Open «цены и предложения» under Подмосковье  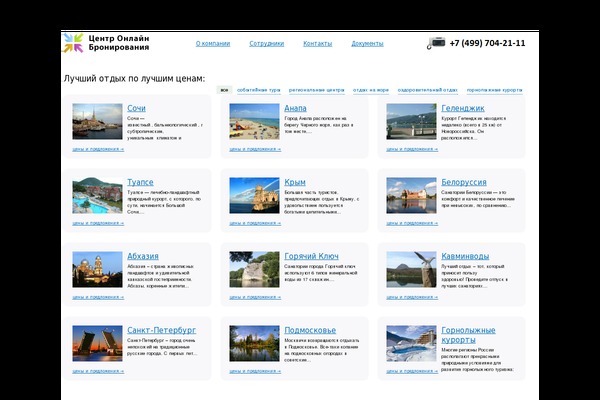tap(255, 371)
